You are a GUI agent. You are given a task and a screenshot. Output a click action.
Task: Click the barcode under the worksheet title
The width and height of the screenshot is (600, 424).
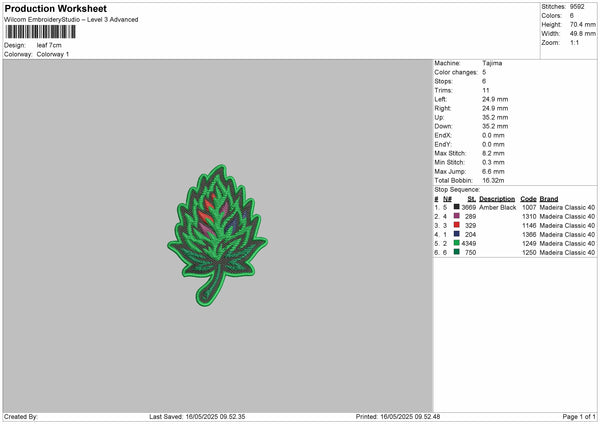point(40,32)
